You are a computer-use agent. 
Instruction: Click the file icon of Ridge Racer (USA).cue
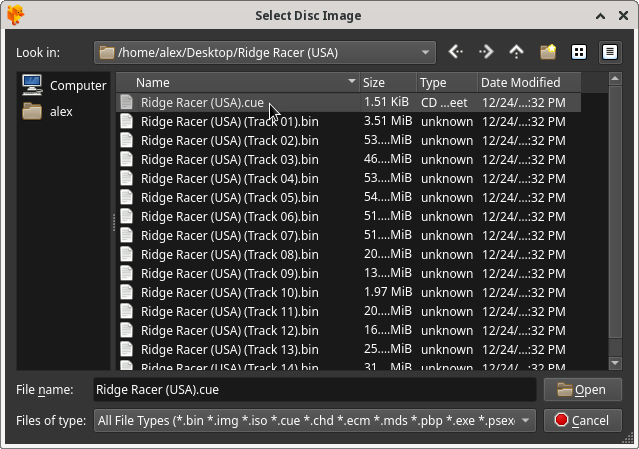tap(126, 102)
